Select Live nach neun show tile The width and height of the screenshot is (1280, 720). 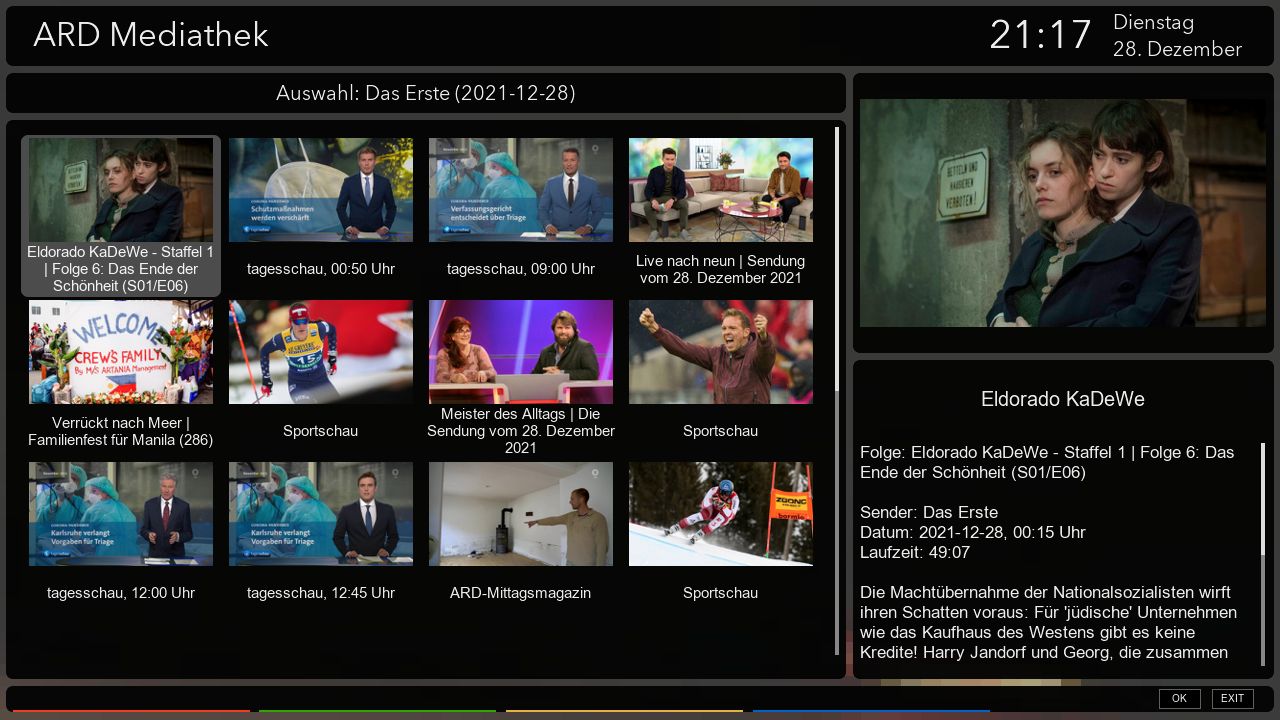pos(720,190)
